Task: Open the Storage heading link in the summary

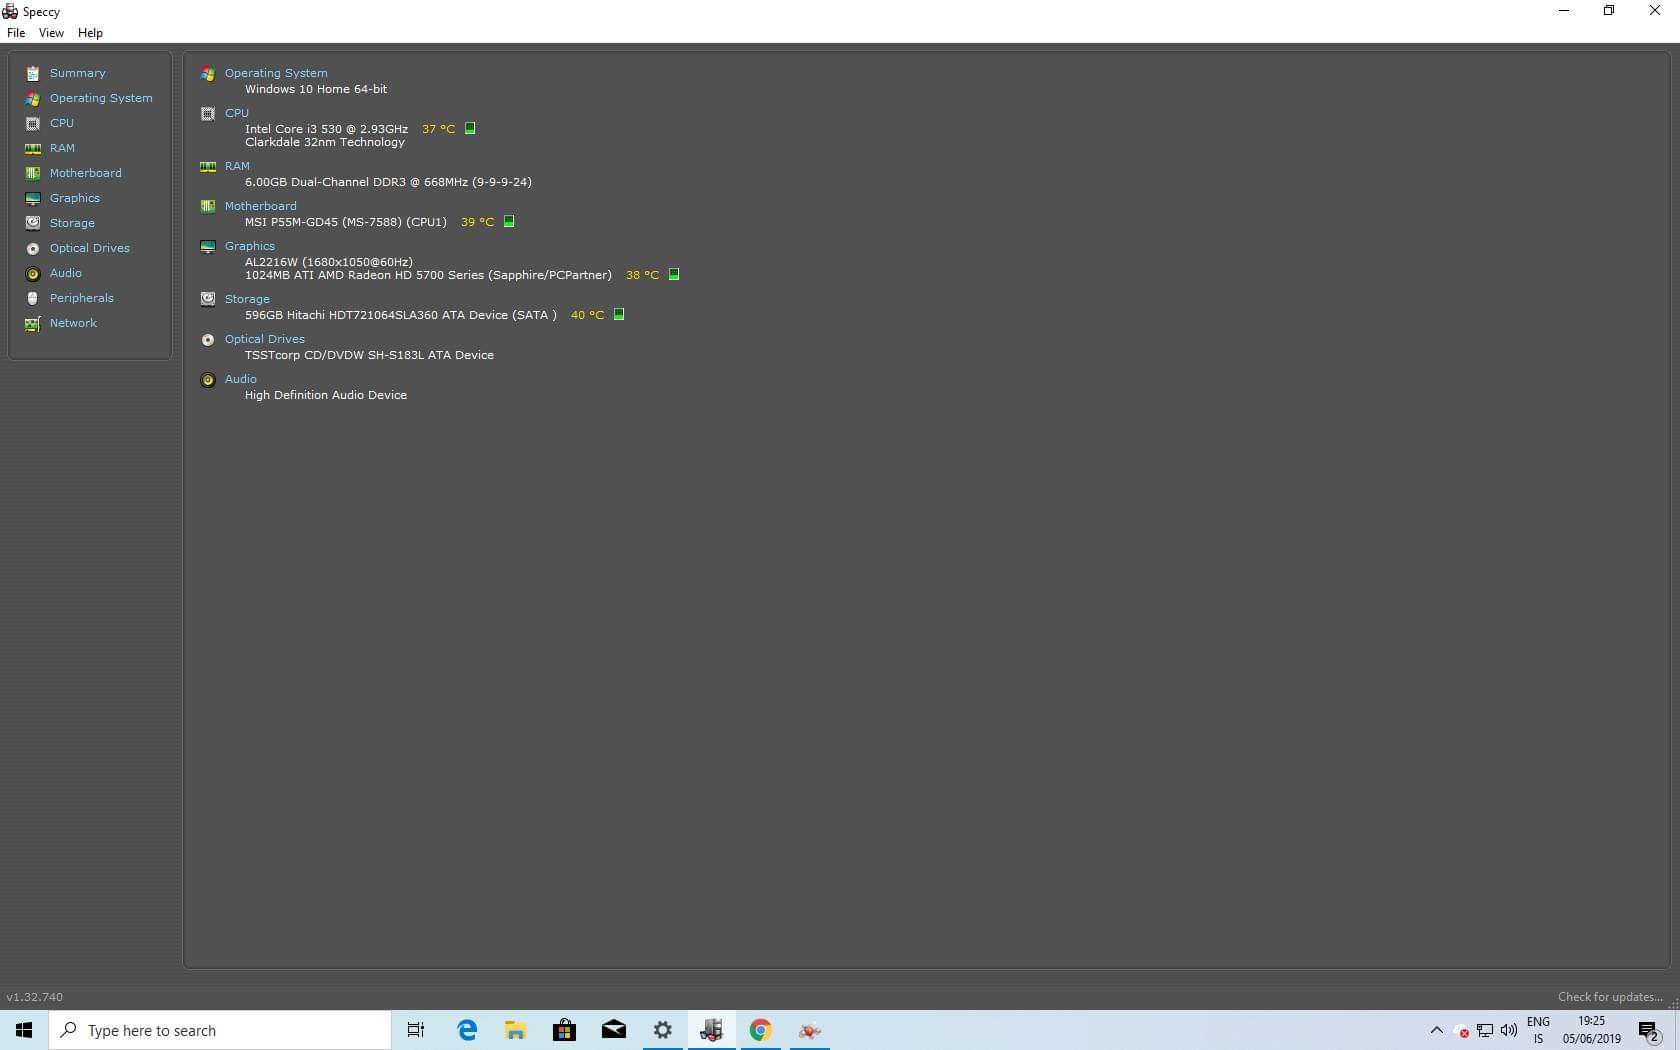Action: point(247,299)
